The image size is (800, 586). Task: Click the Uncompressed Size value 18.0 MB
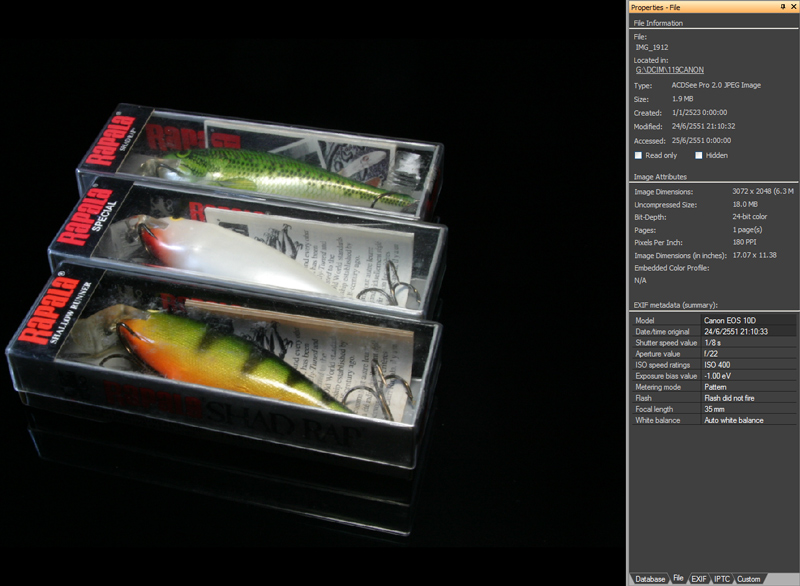(x=745, y=204)
